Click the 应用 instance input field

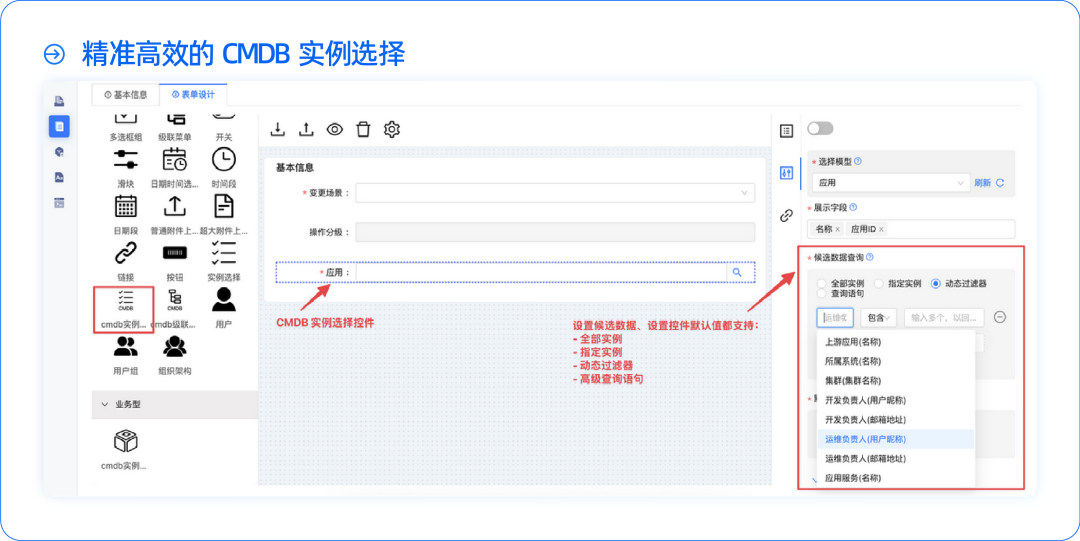click(x=541, y=272)
